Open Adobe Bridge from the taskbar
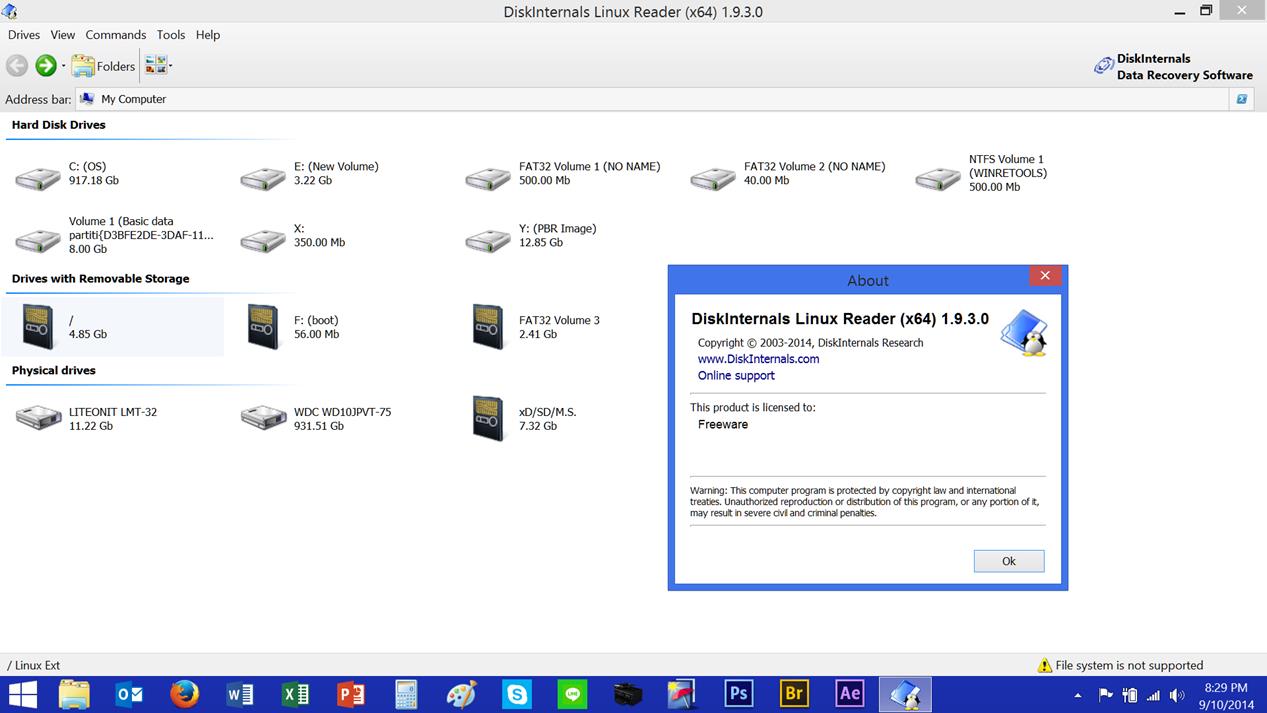 coord(794,694)
